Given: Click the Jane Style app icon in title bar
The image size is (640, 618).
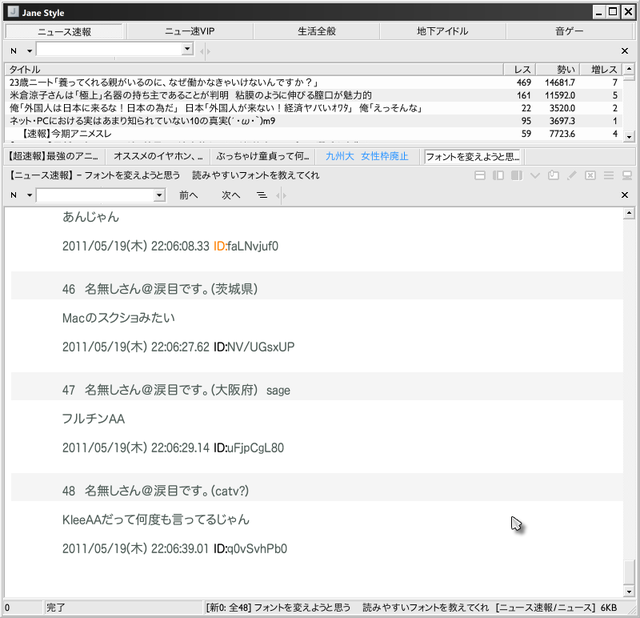Looking at the screenshot, I should coord(13,12).
